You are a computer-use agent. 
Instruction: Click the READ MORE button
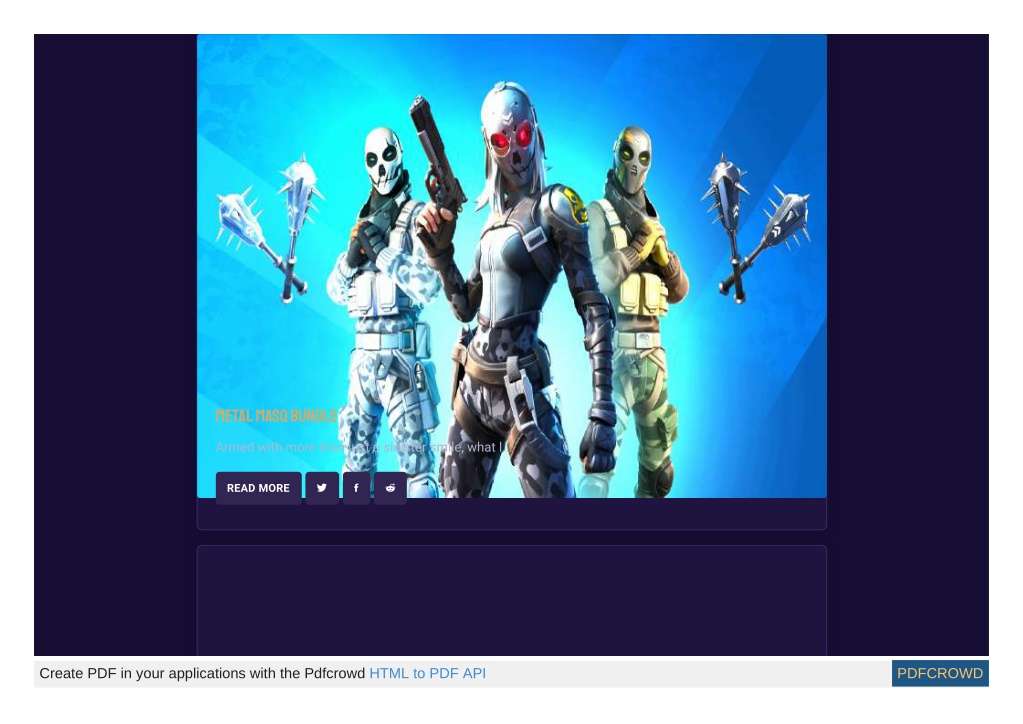(258, 488)
